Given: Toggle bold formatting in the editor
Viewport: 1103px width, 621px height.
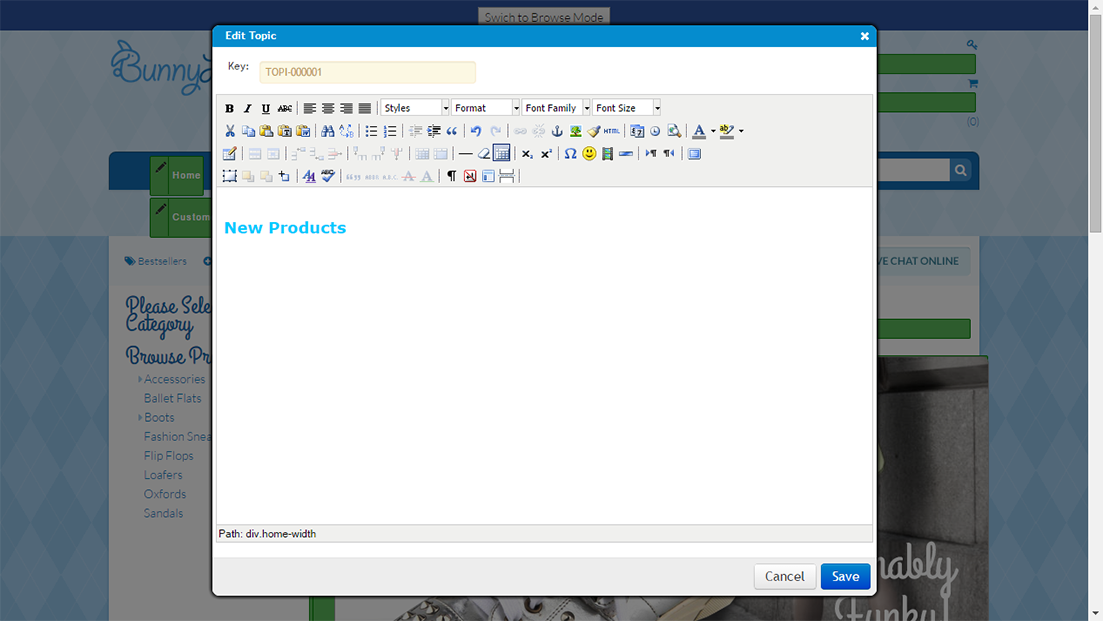Looking at the screenshot, I should [229, 108].
